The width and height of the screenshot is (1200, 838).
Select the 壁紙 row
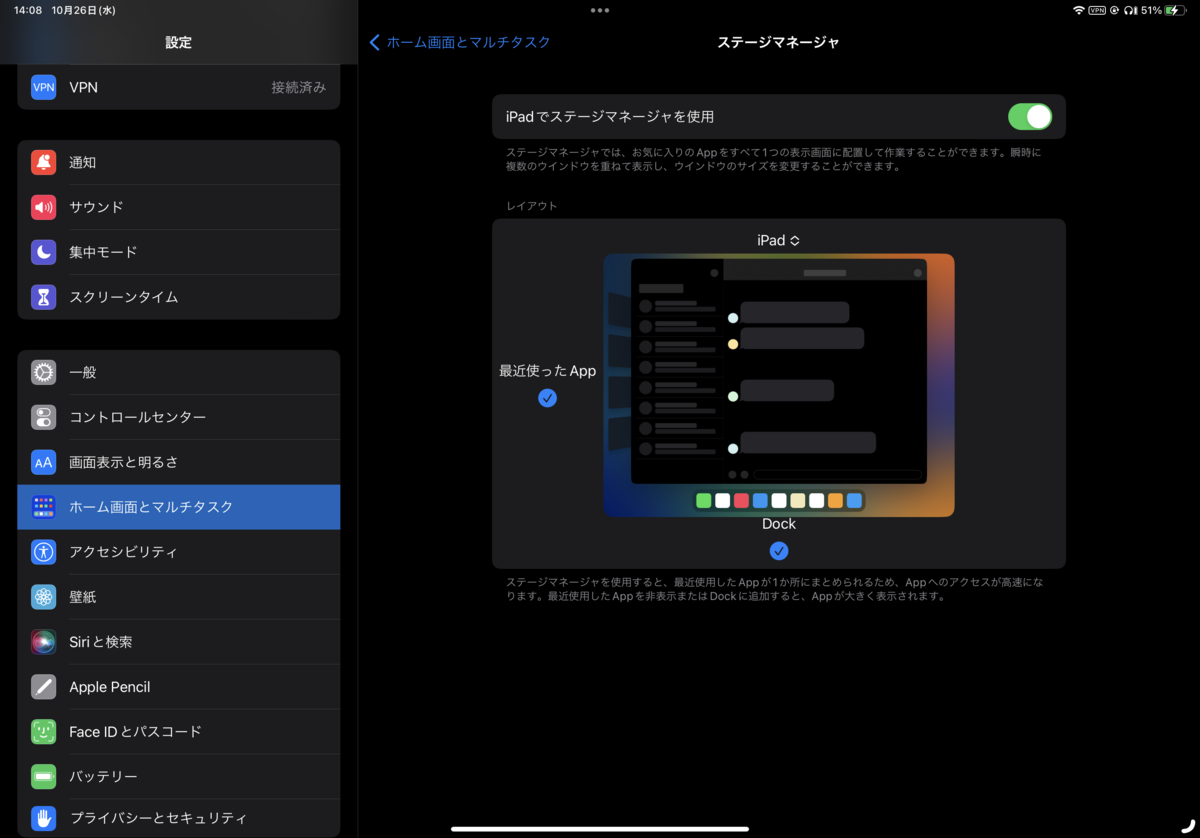tap(179, 597)
